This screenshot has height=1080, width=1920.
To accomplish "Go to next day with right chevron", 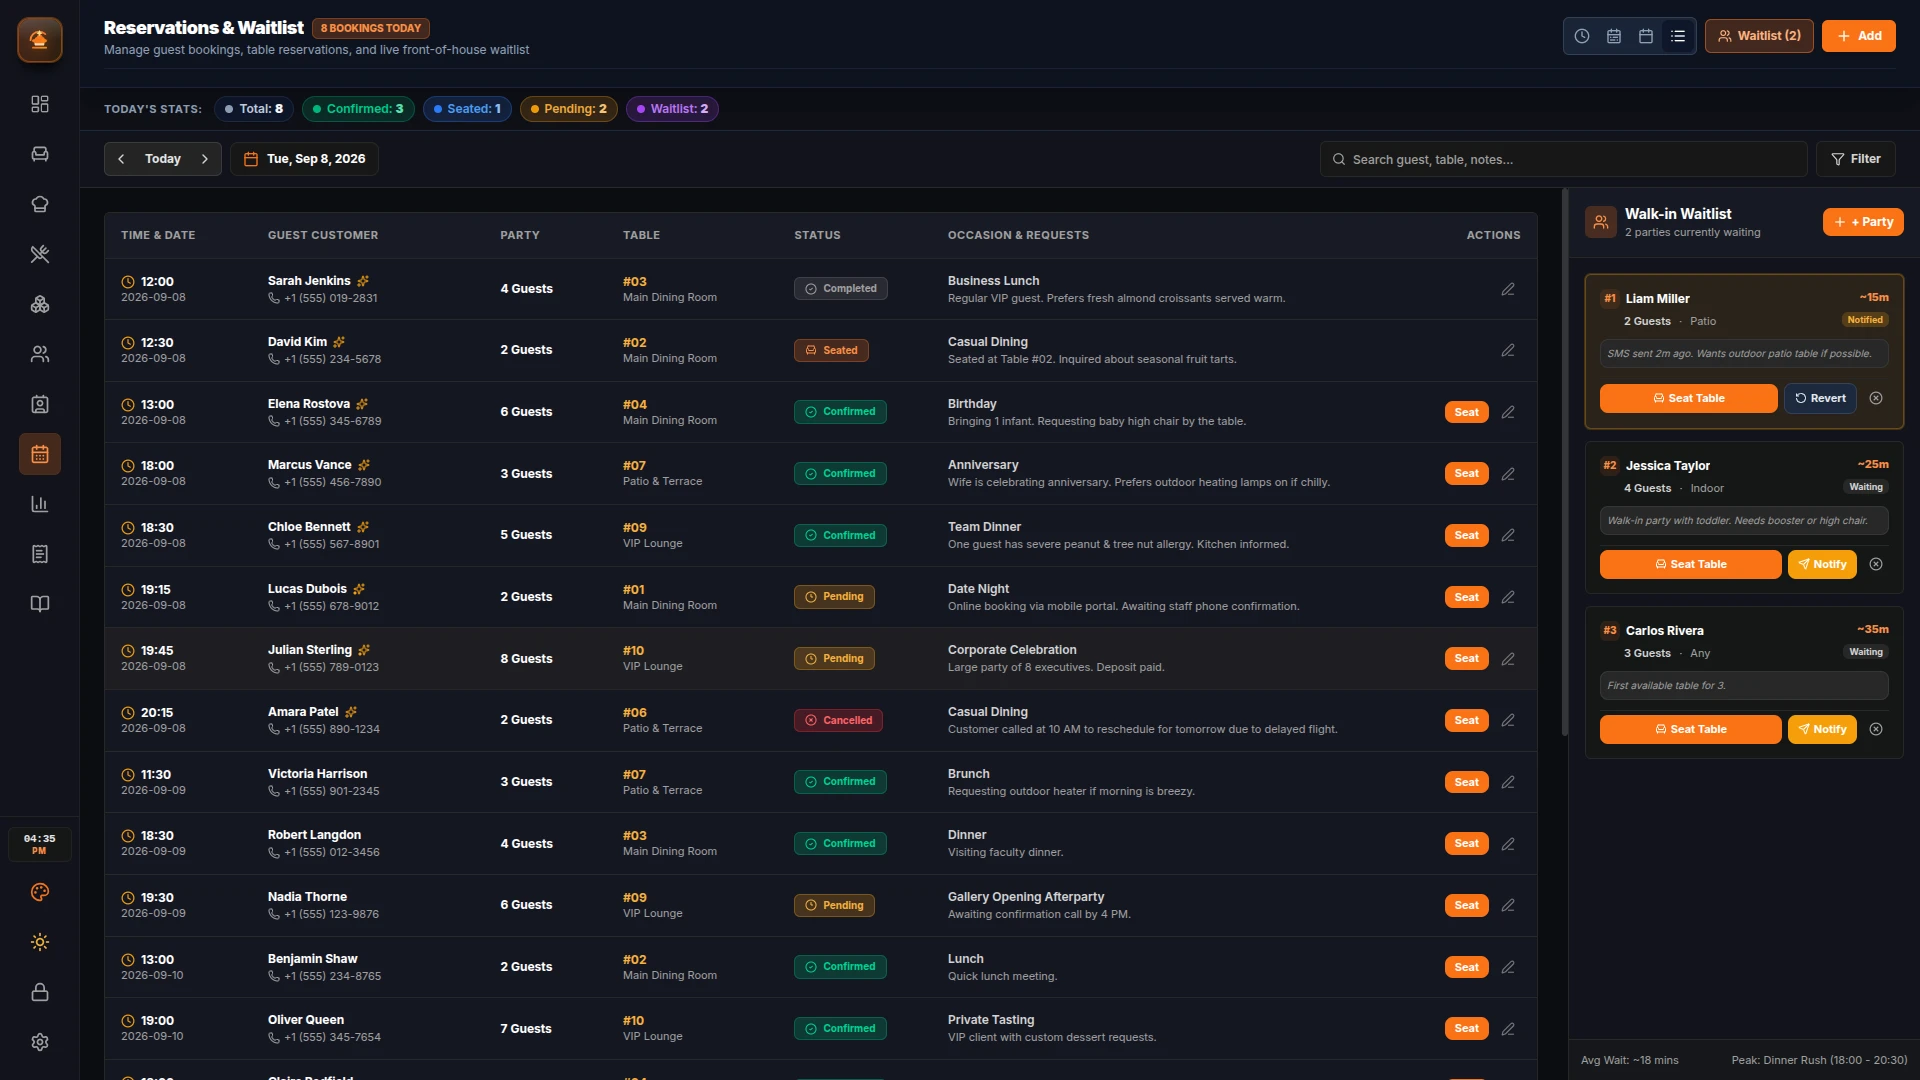I will [205, 159].
